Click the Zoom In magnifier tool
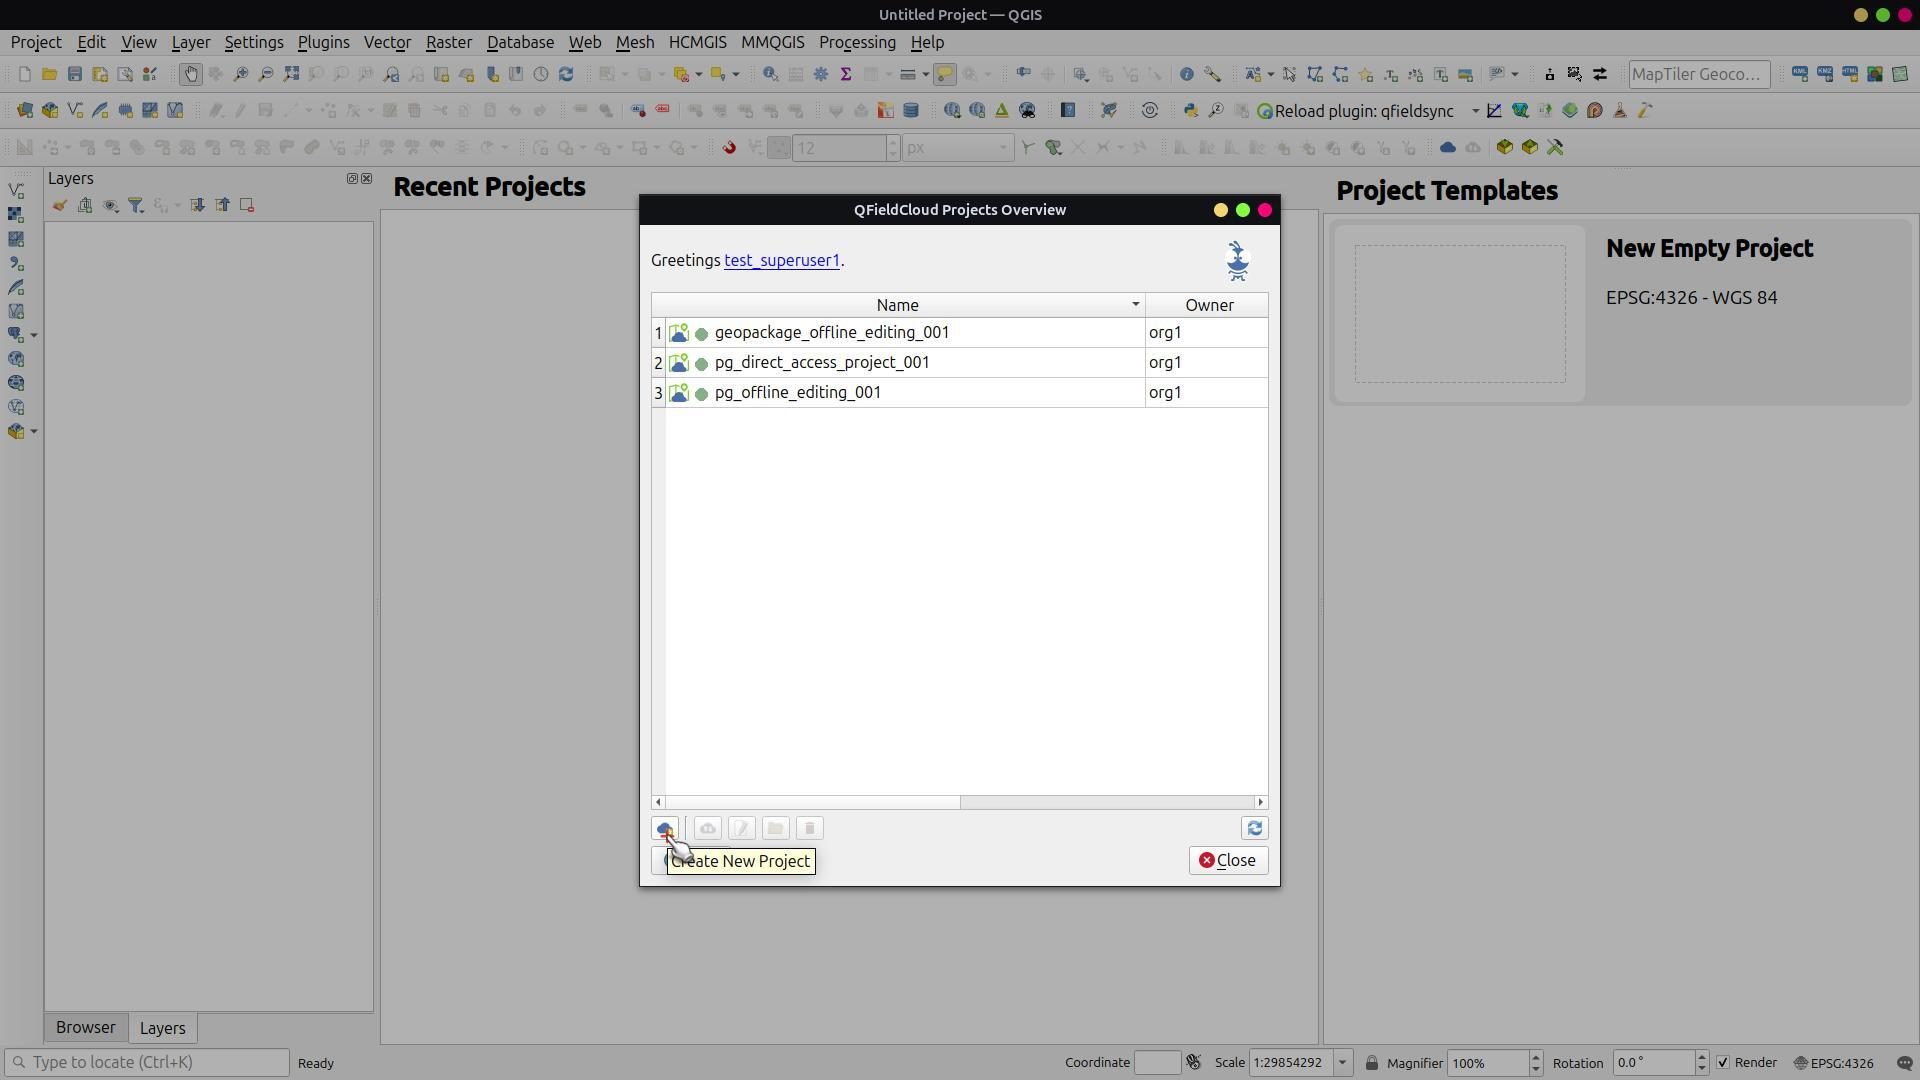Viewport: 1920px width, 1080px height. (241, 74)
